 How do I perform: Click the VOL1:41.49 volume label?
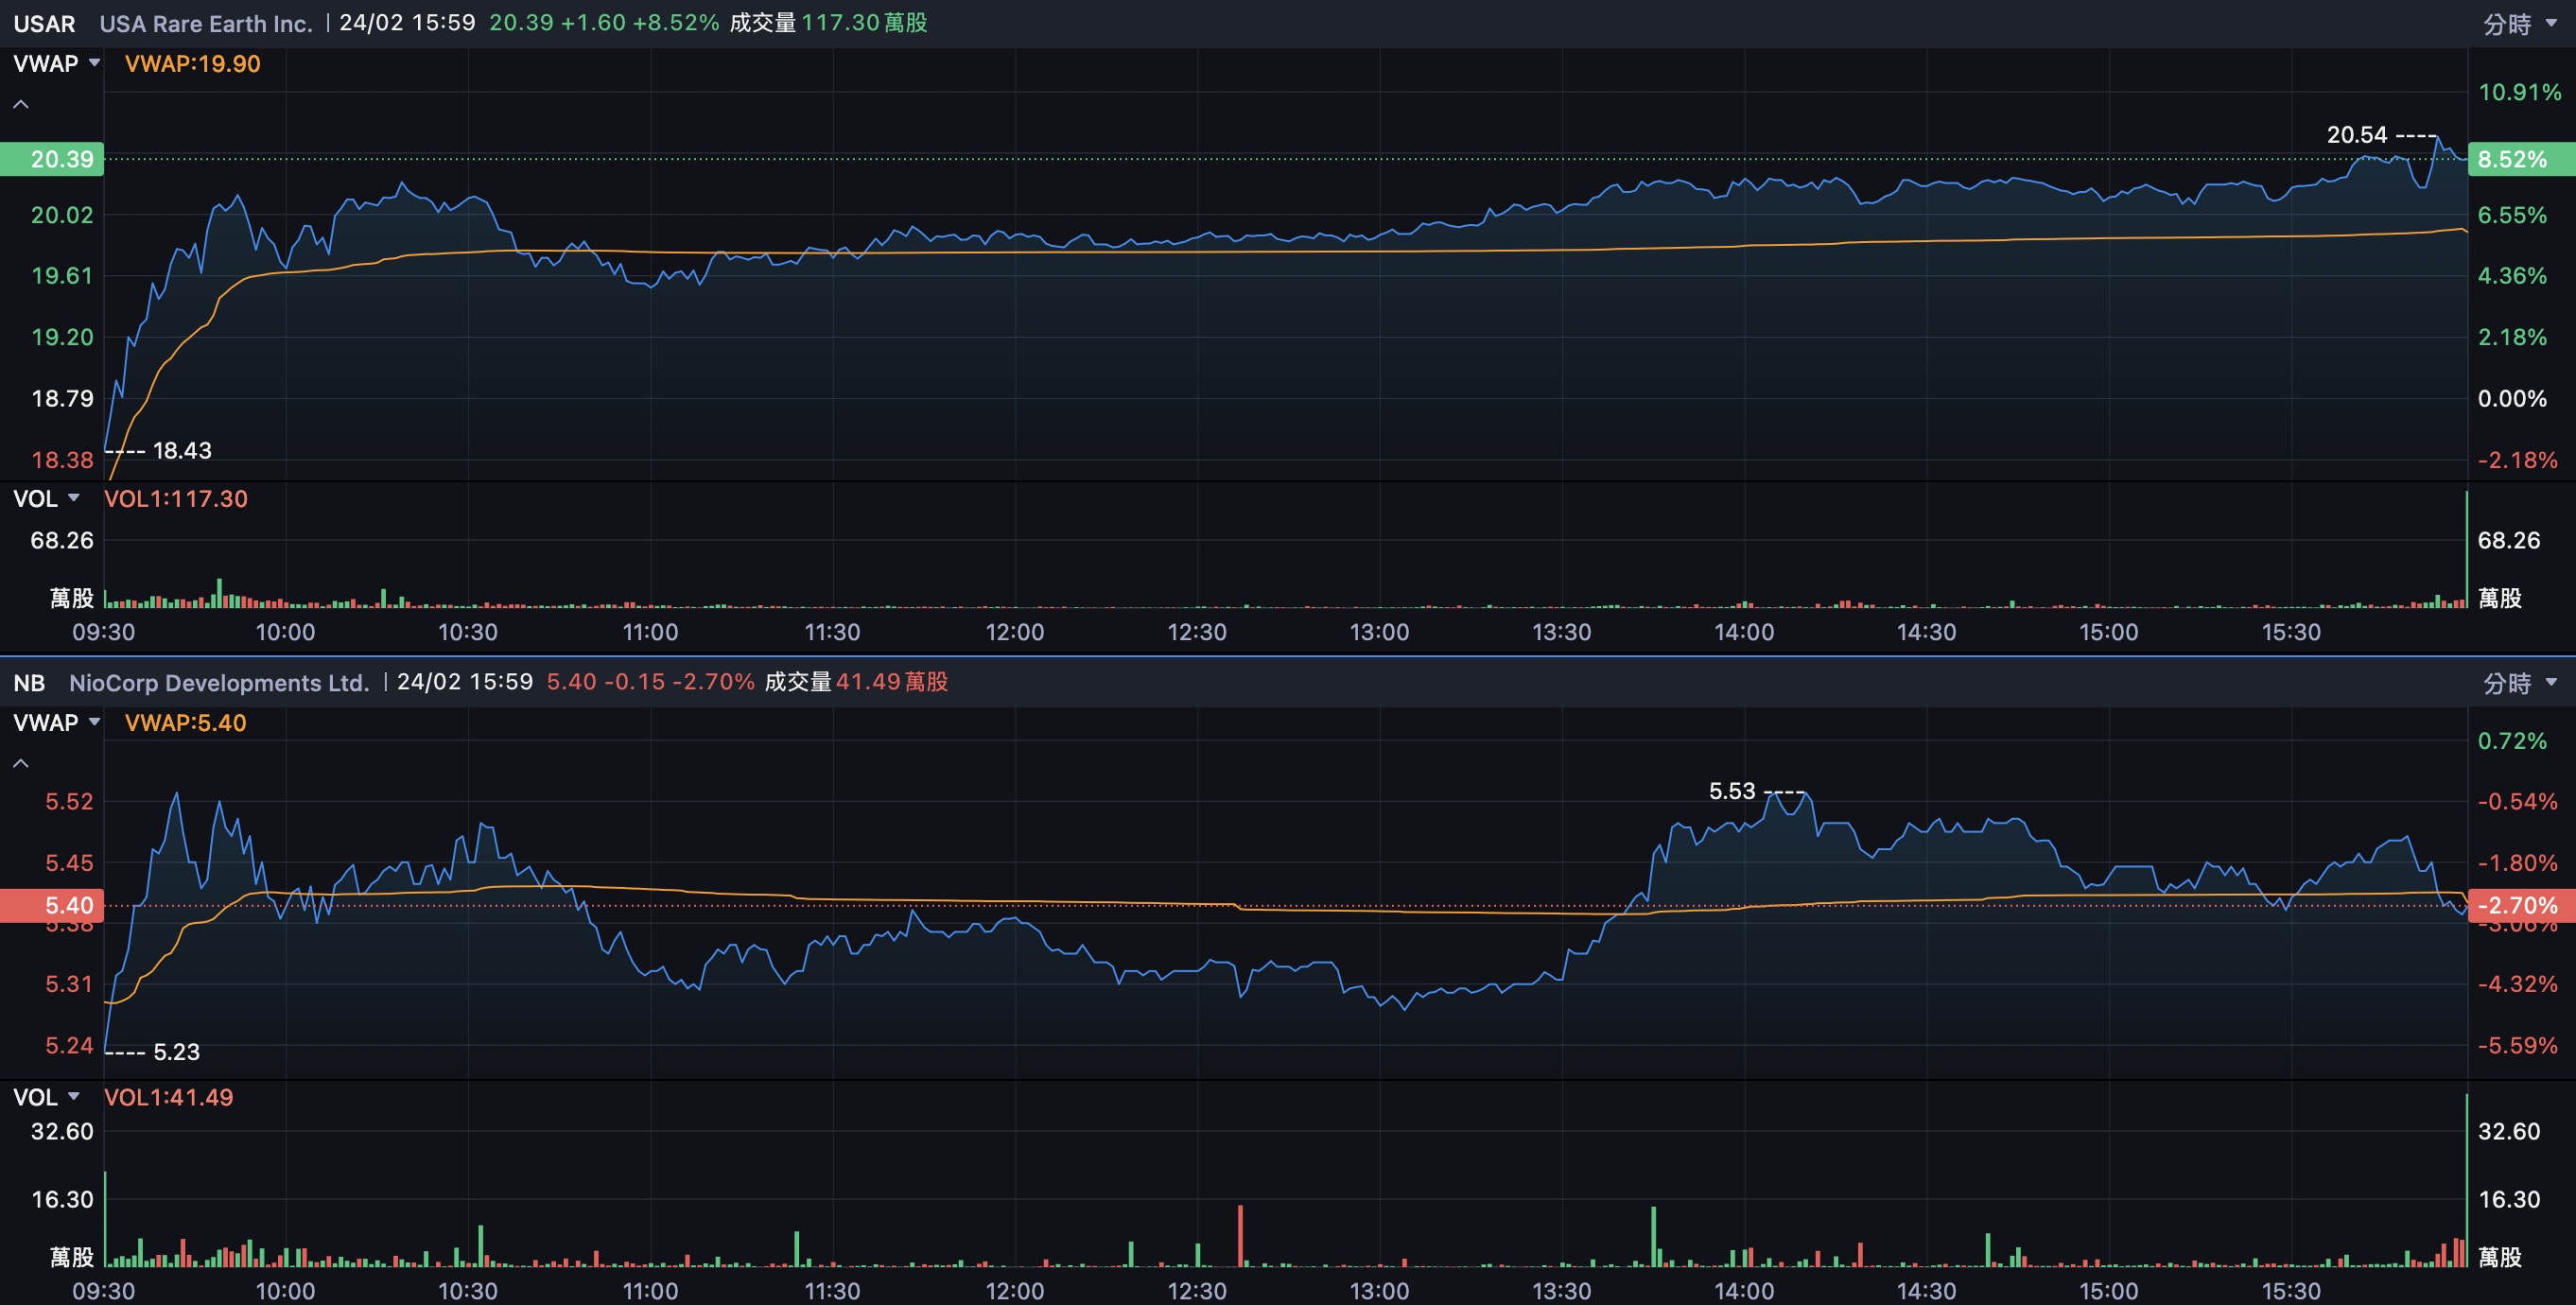click(168, 1097)
